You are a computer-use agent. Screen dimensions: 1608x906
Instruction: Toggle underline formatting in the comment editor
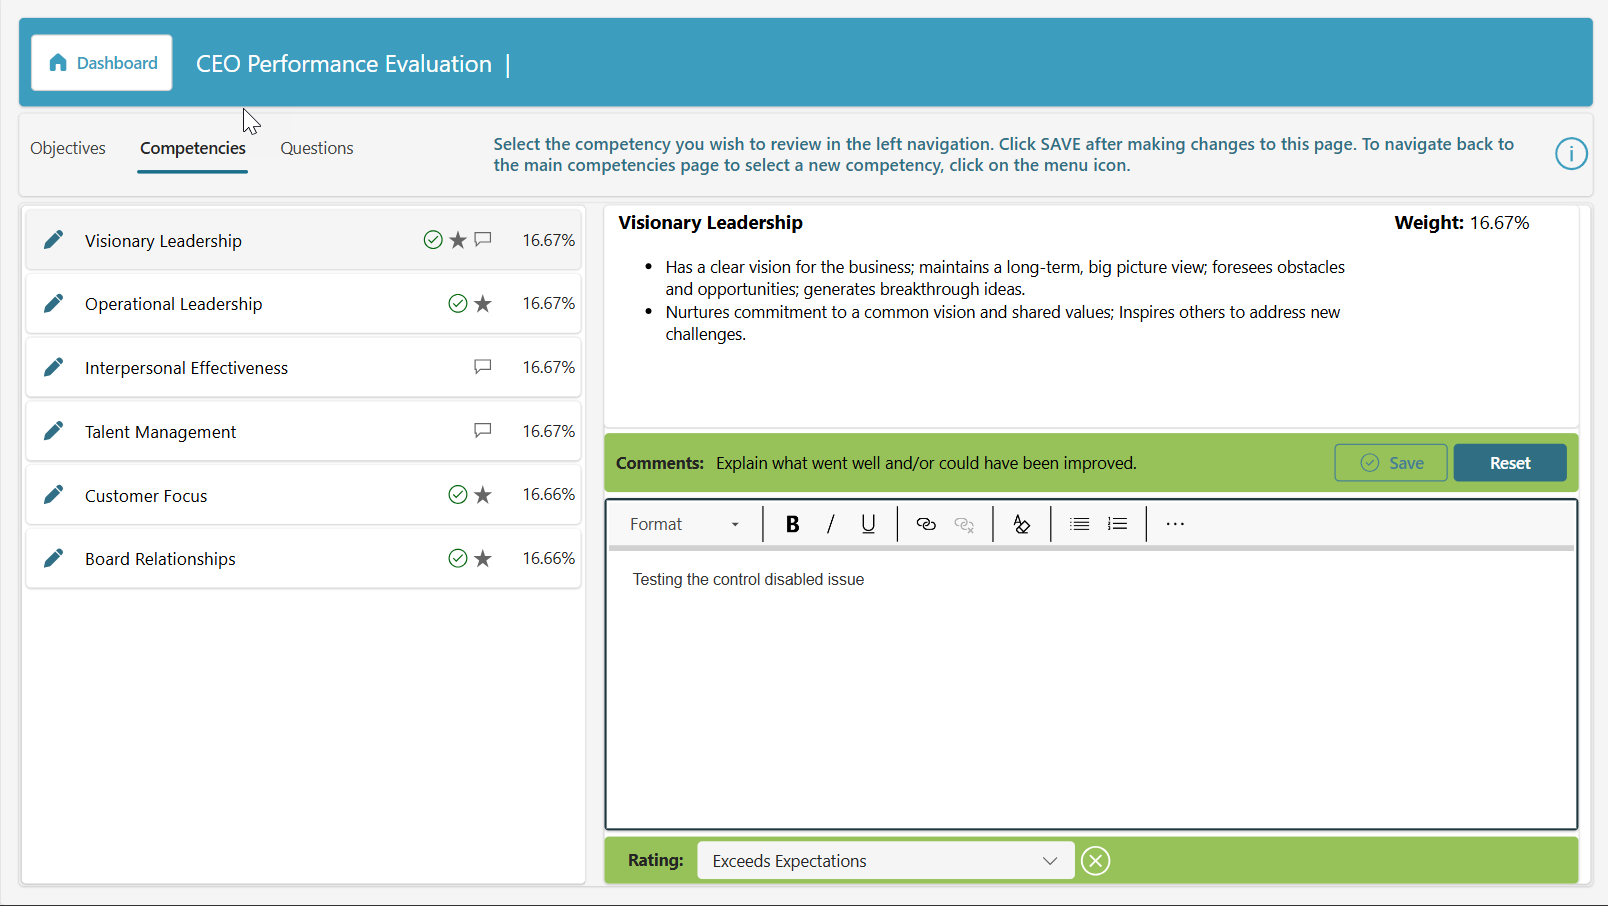[x=868, y=524]
